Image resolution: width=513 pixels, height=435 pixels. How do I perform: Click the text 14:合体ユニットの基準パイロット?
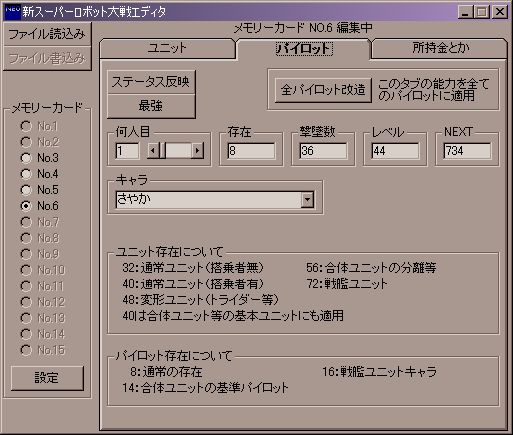205,388
